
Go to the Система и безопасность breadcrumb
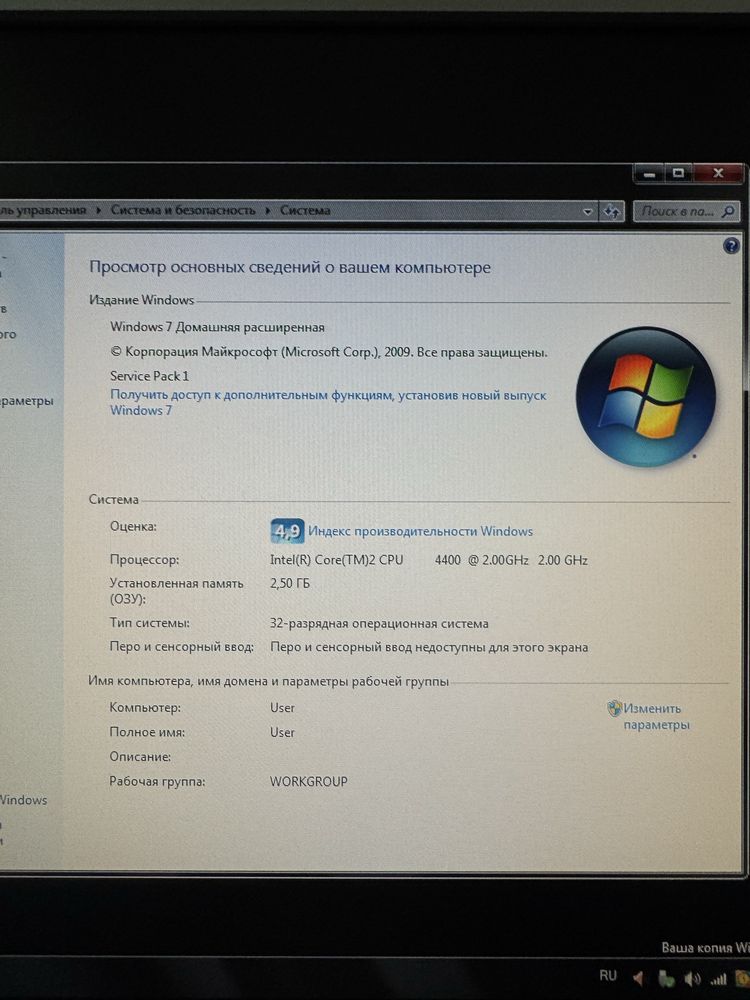tap(183, 210)
